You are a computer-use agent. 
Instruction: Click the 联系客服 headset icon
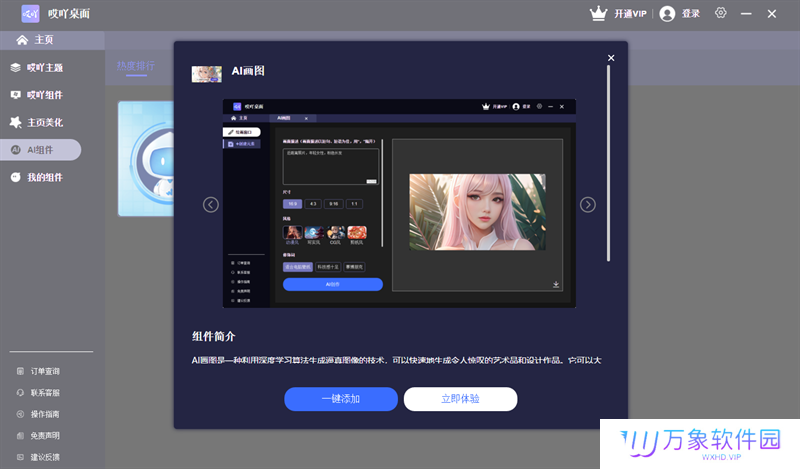pos(20,393)
